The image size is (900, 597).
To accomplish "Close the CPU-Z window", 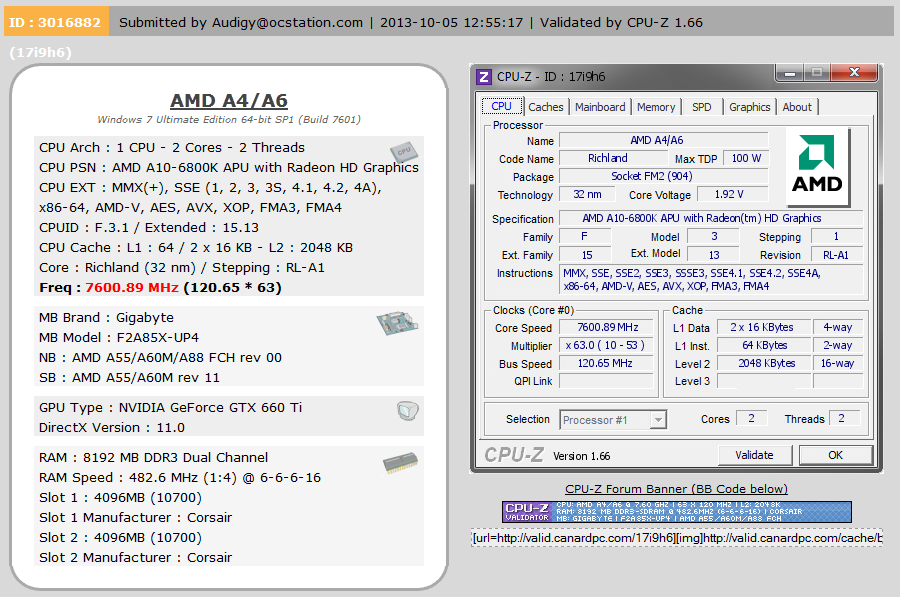I will pos(854,72).
